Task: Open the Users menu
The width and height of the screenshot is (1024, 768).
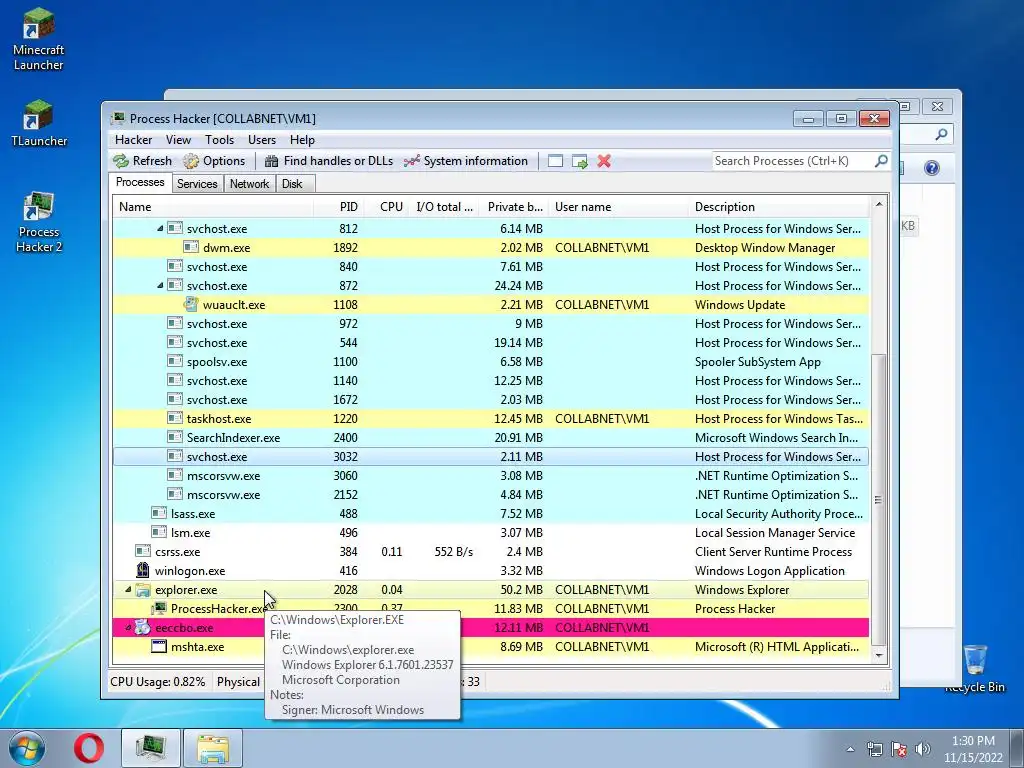Action: tap(262, 140)
